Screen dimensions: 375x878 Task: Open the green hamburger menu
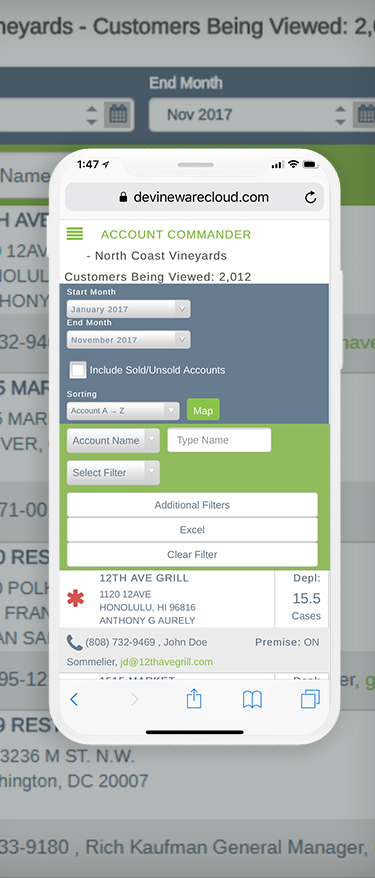74,234
